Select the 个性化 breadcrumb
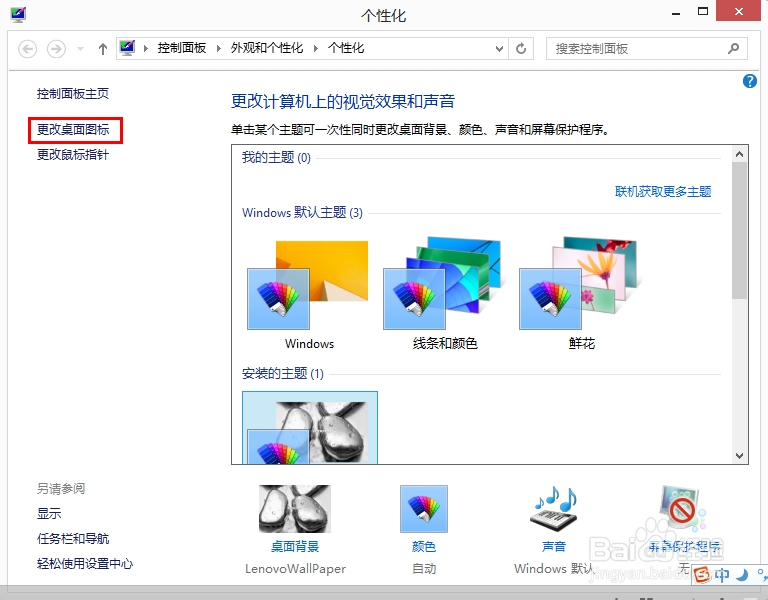Viewport: 768px width, 600px height. click(x=346, y=48)
